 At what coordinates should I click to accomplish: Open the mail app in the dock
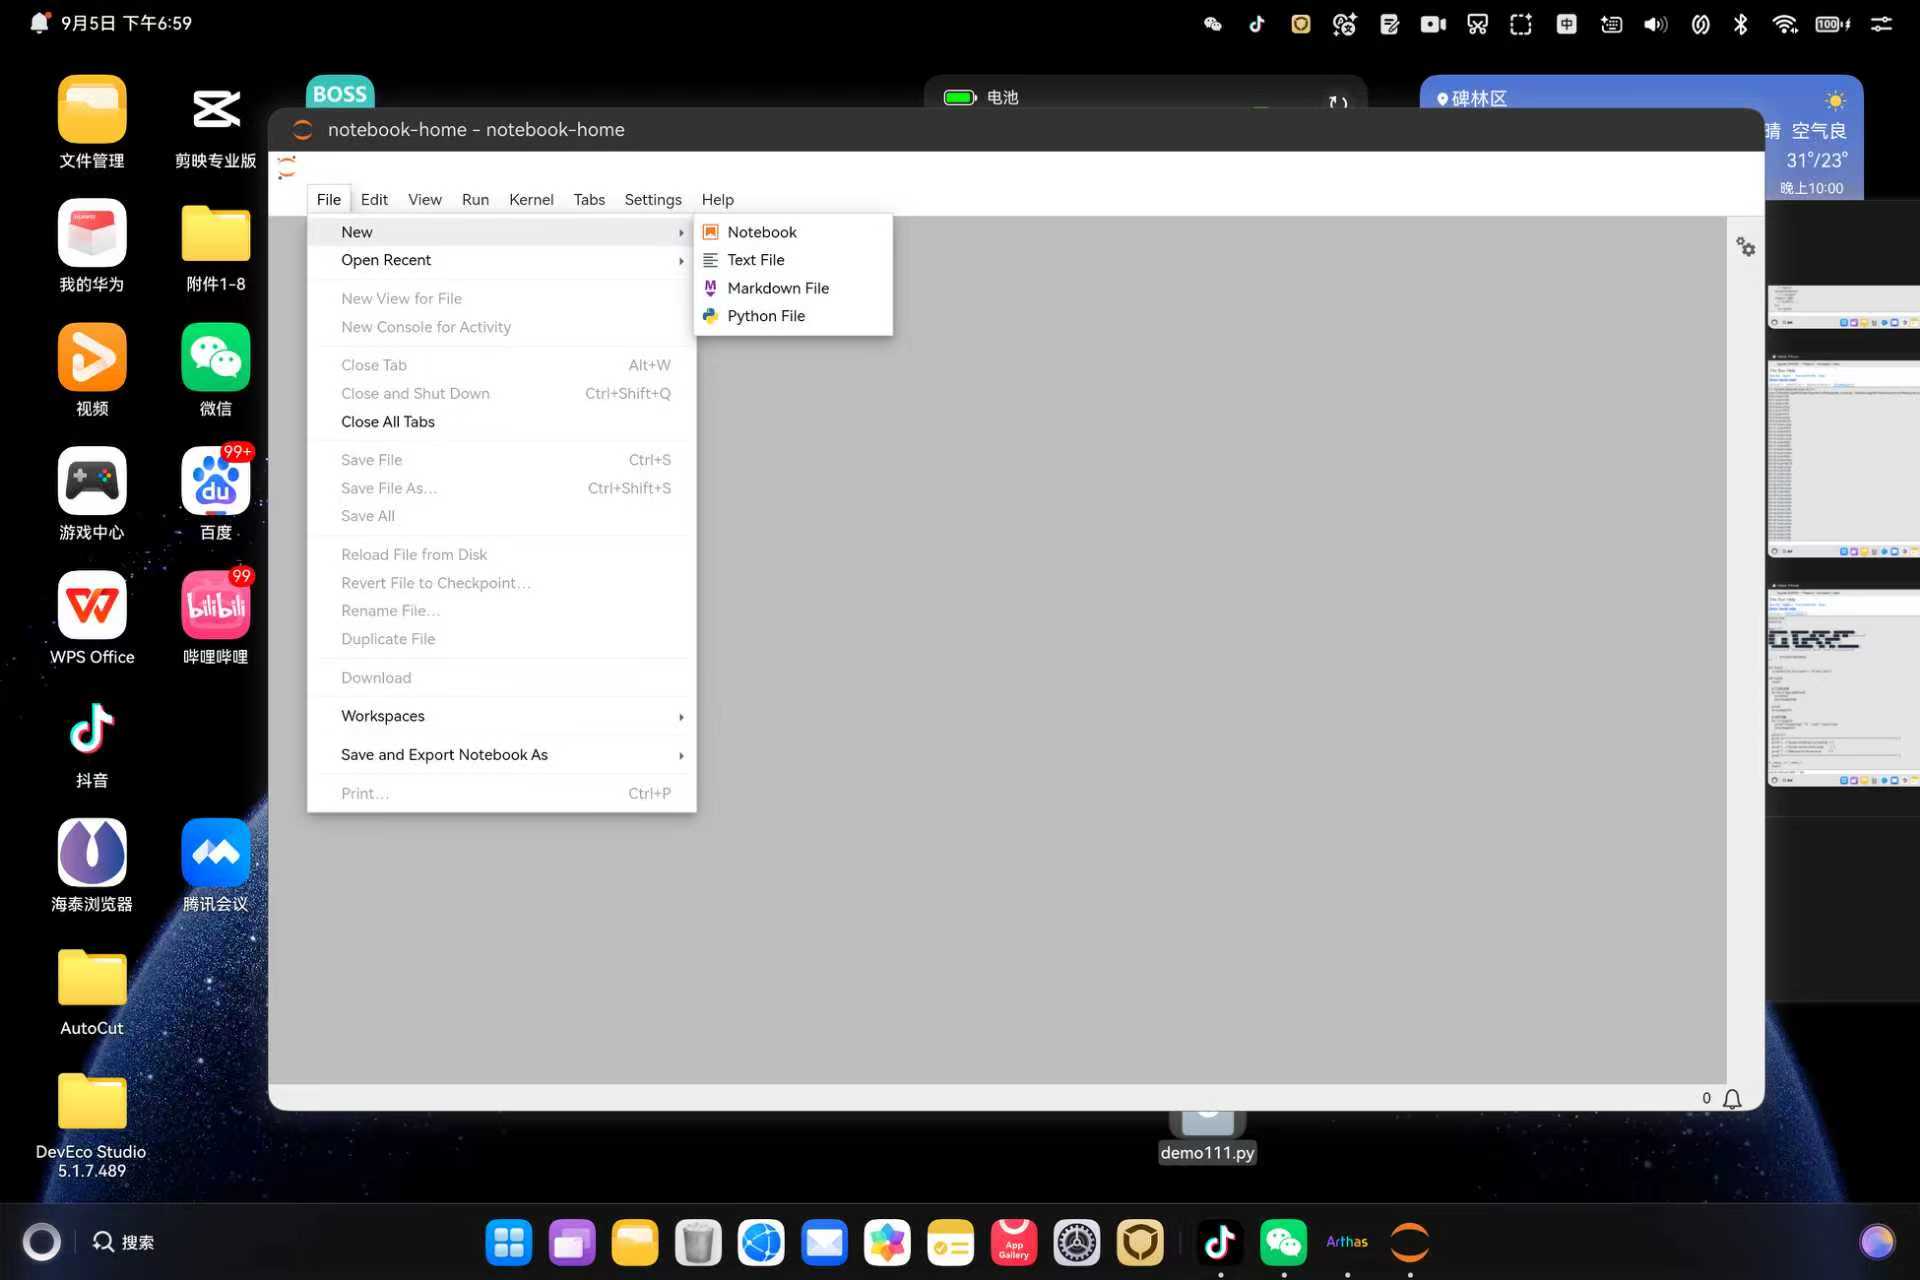[824, 1242]
